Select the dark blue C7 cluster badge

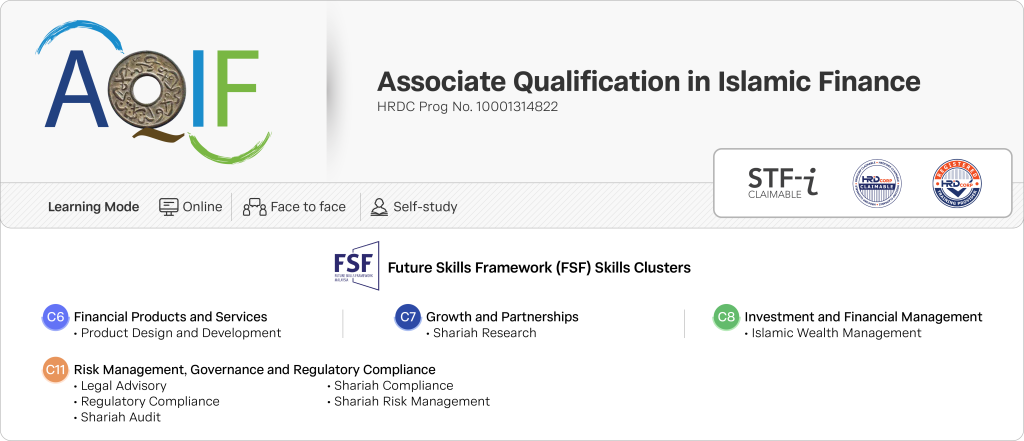point(407,317)
